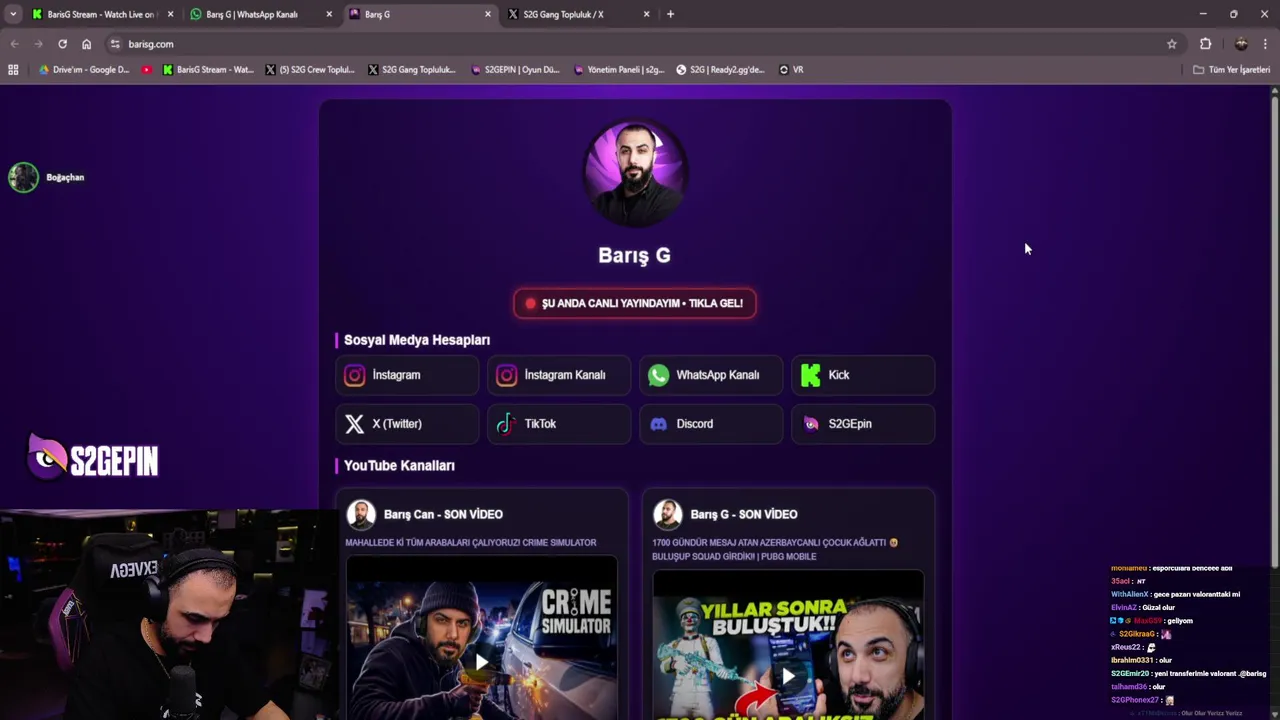1280x720 pixels.
Task: Open the Tüm Yer İşaretleri folder
Action: [1231, 70]
